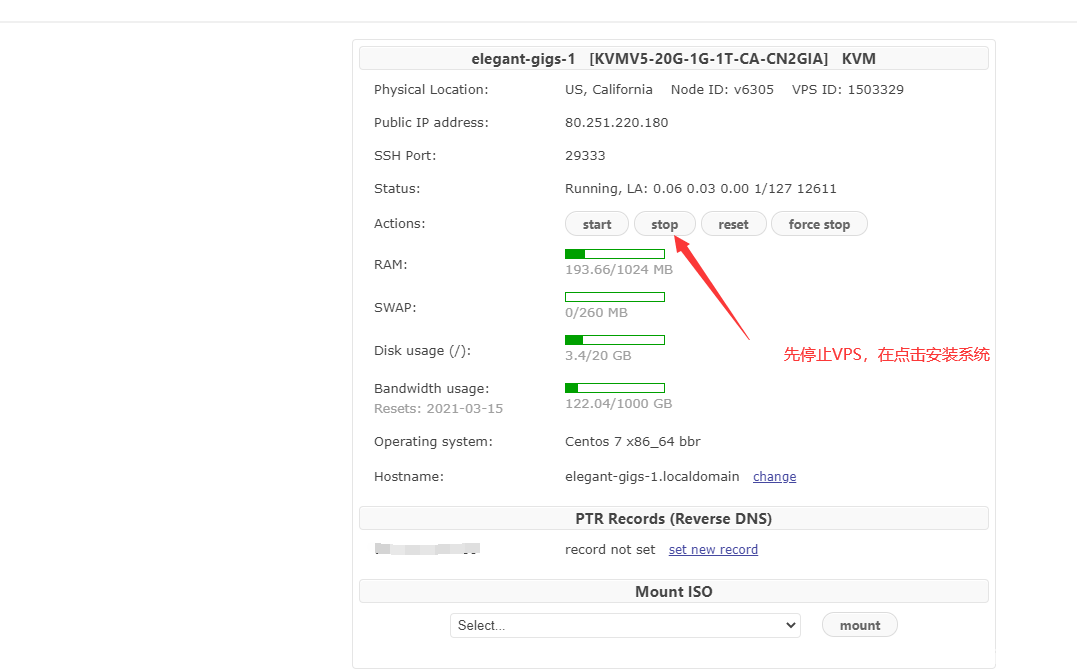This screenshot has height=672, width=1077.
Task: Click the start button in Actions
Action: click(596, 224)
